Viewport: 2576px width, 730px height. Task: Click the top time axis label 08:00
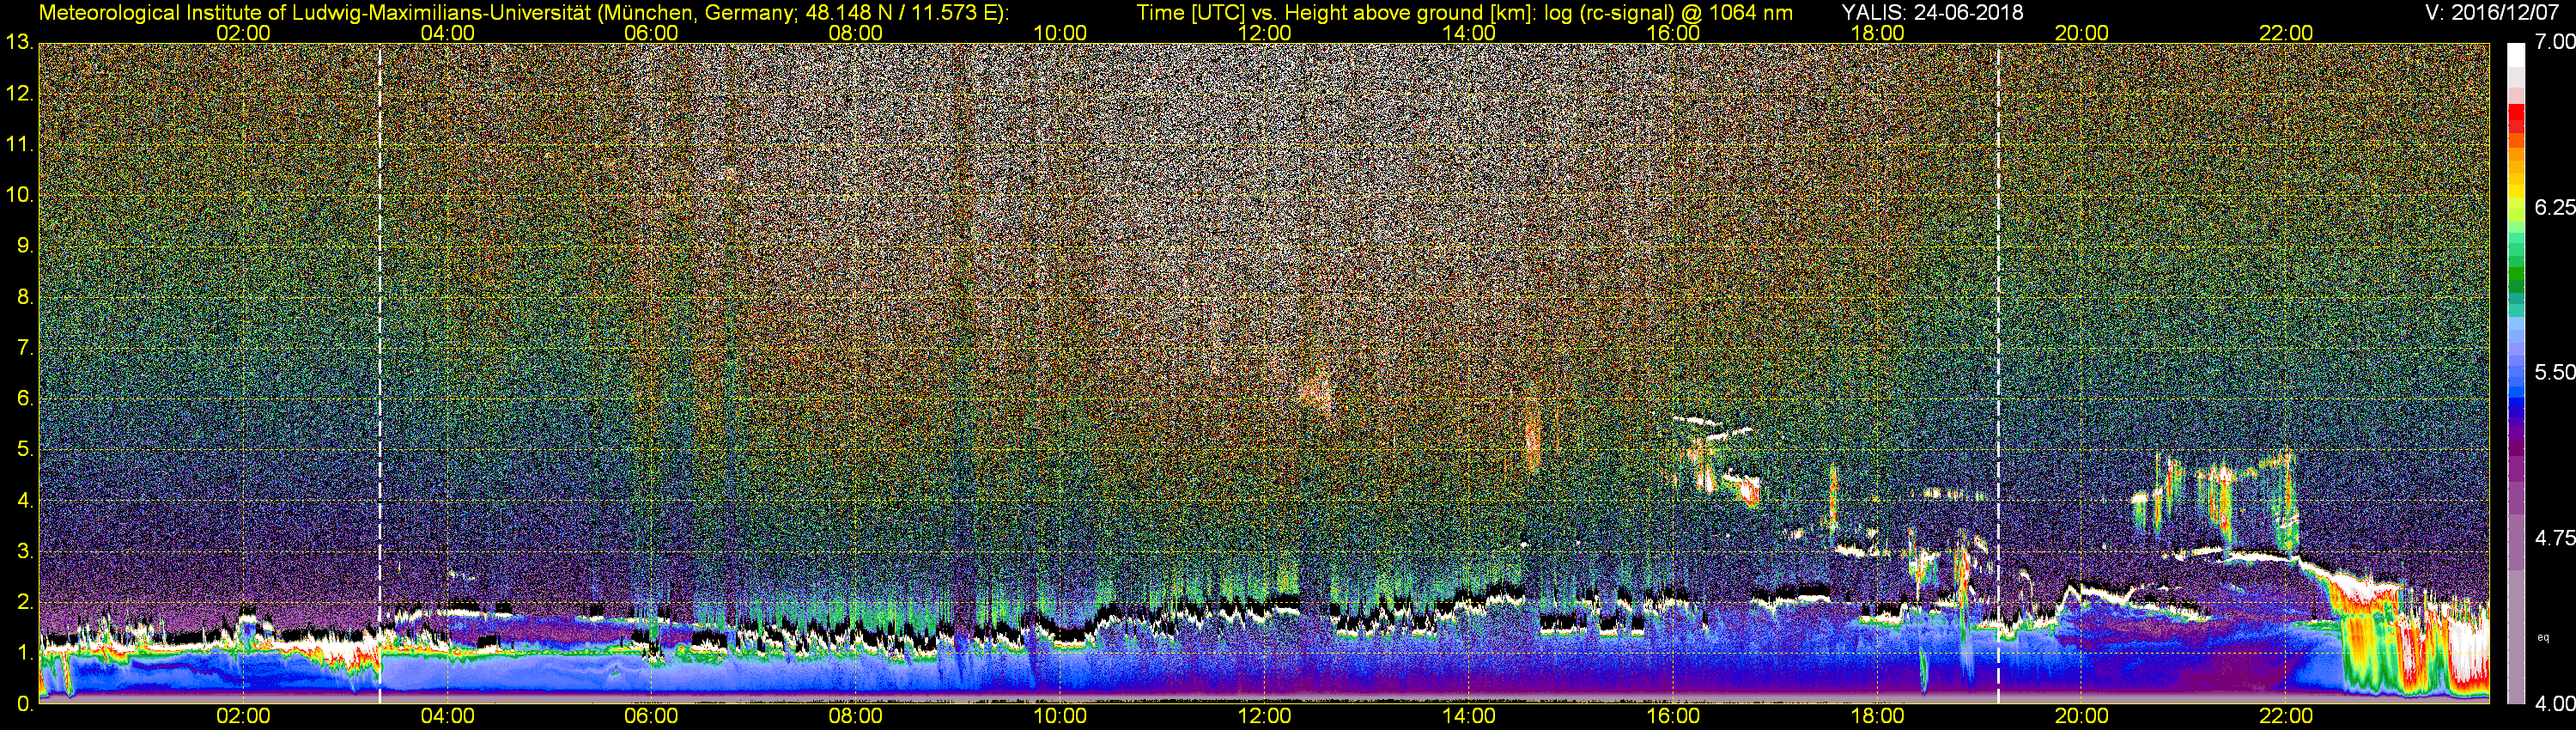pos(856,33)
